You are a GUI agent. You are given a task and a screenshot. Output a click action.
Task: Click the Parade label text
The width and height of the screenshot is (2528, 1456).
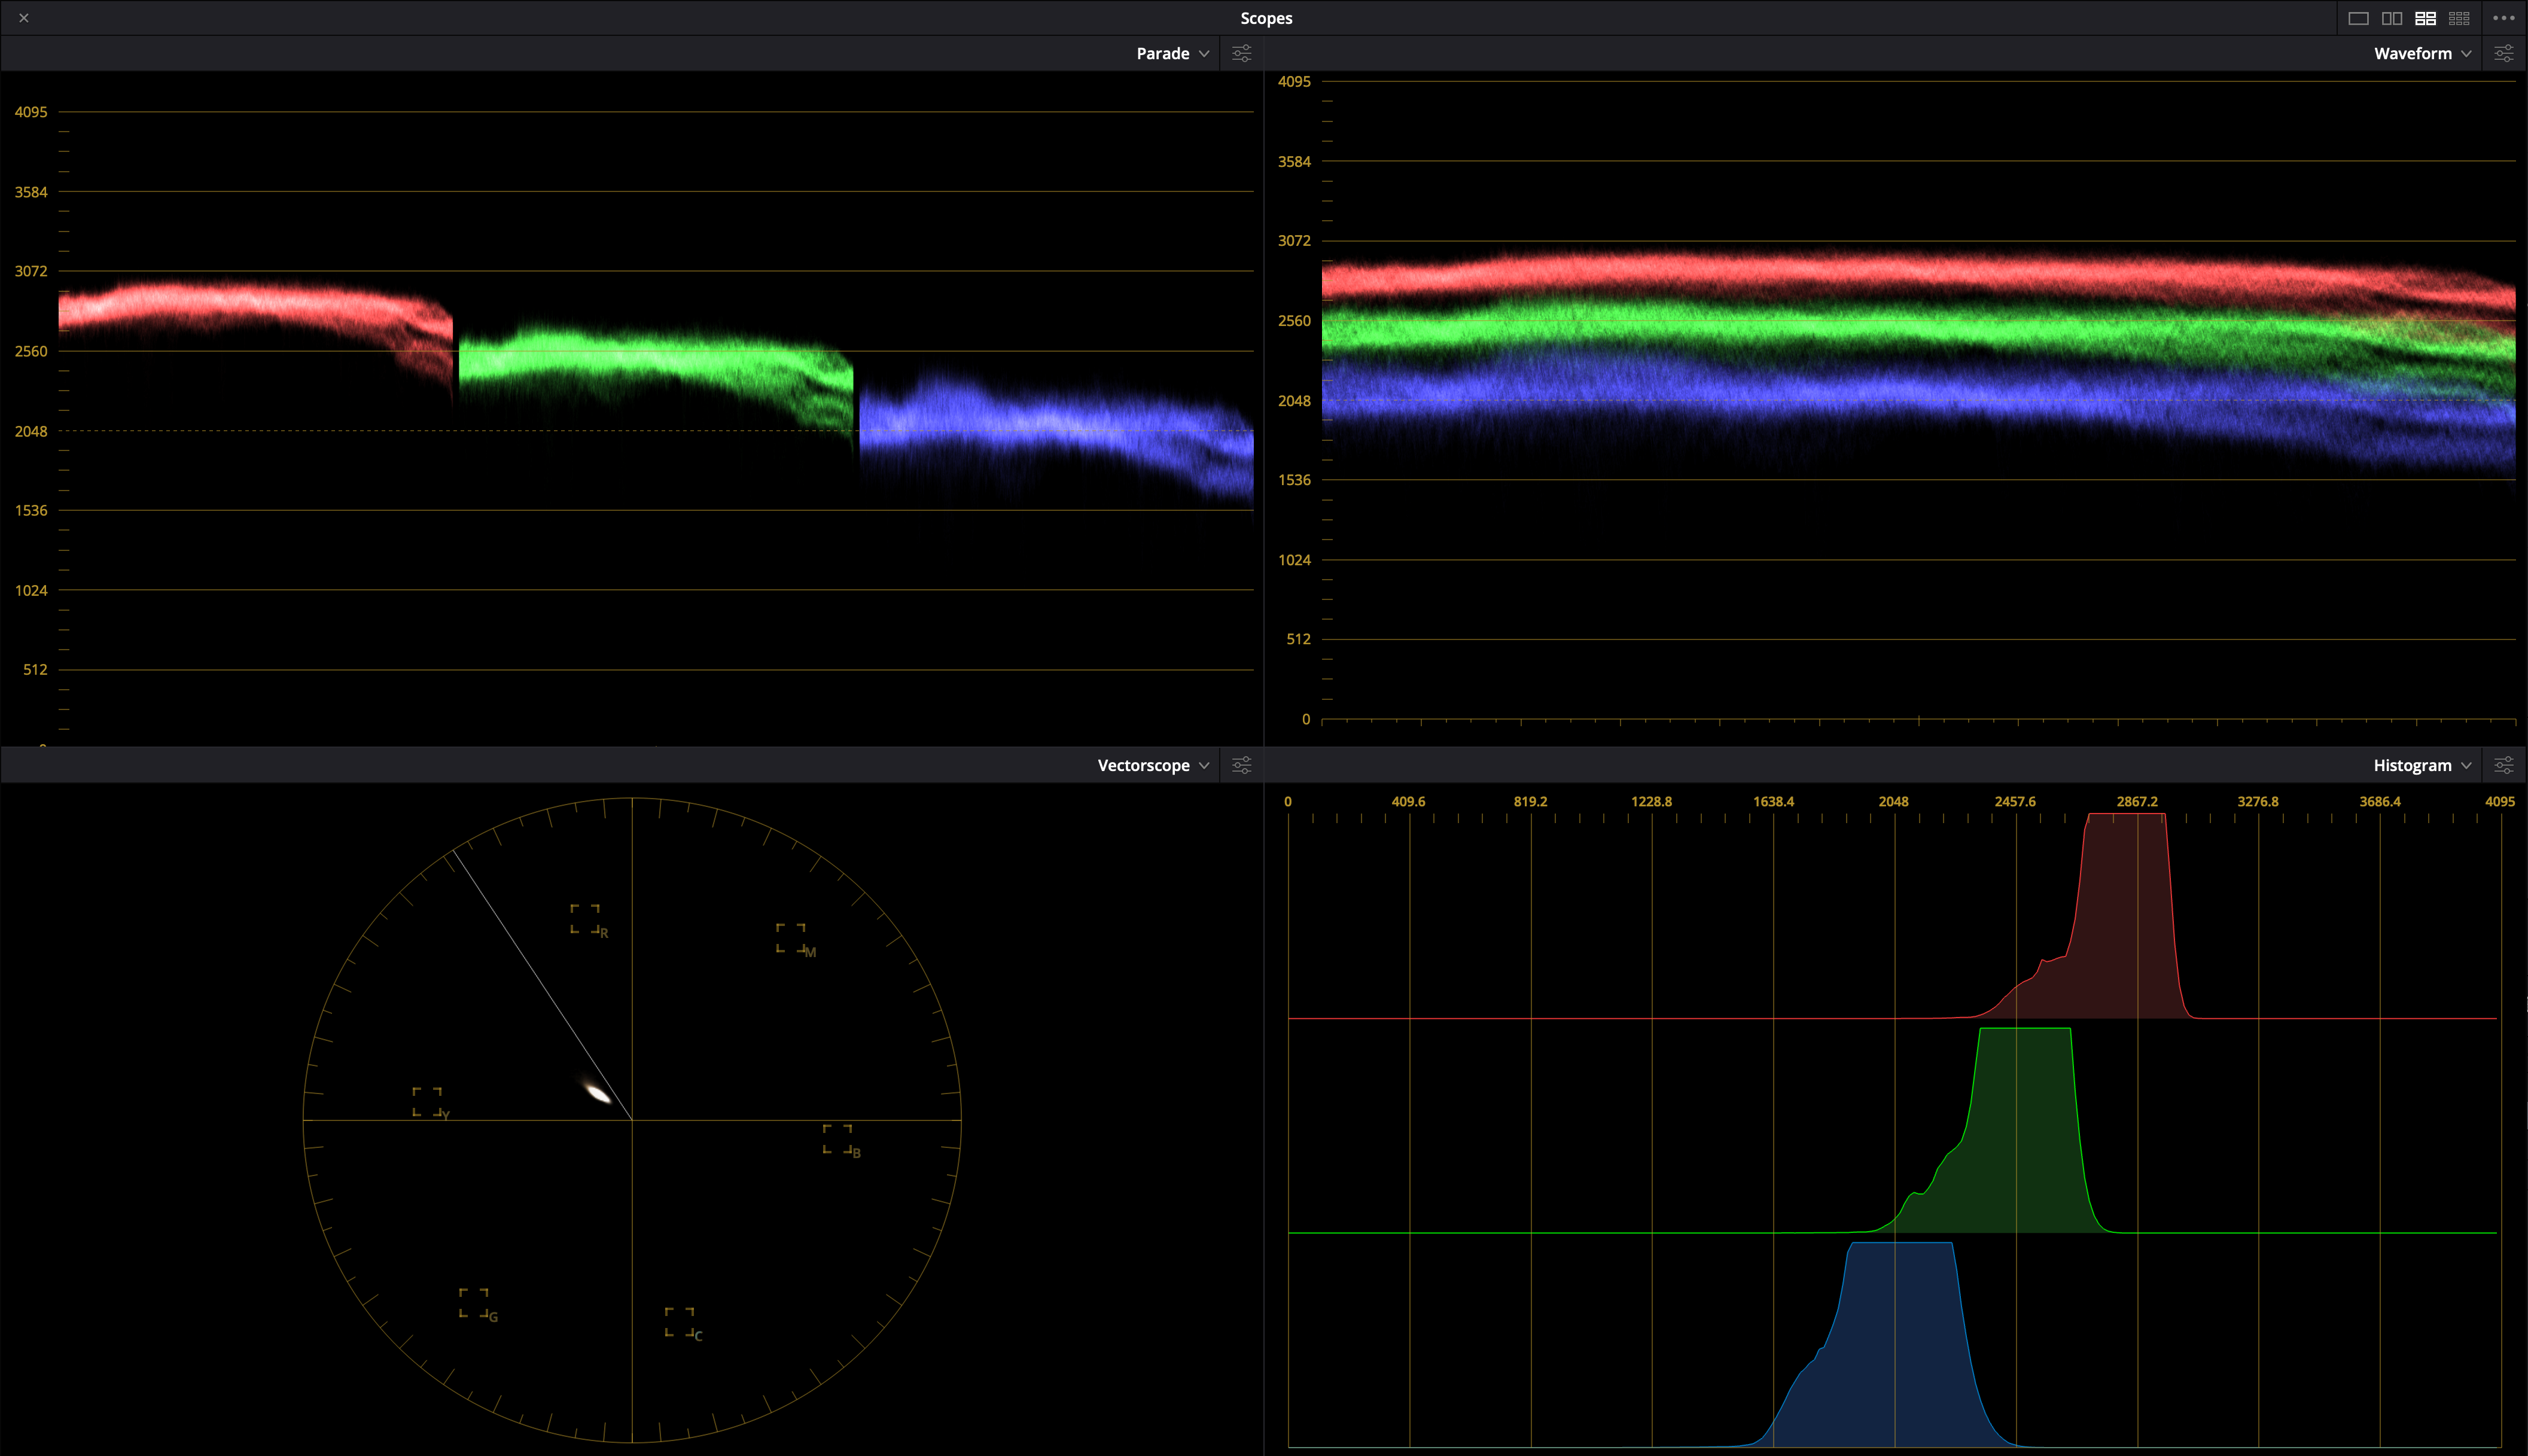coord(1162,53)
